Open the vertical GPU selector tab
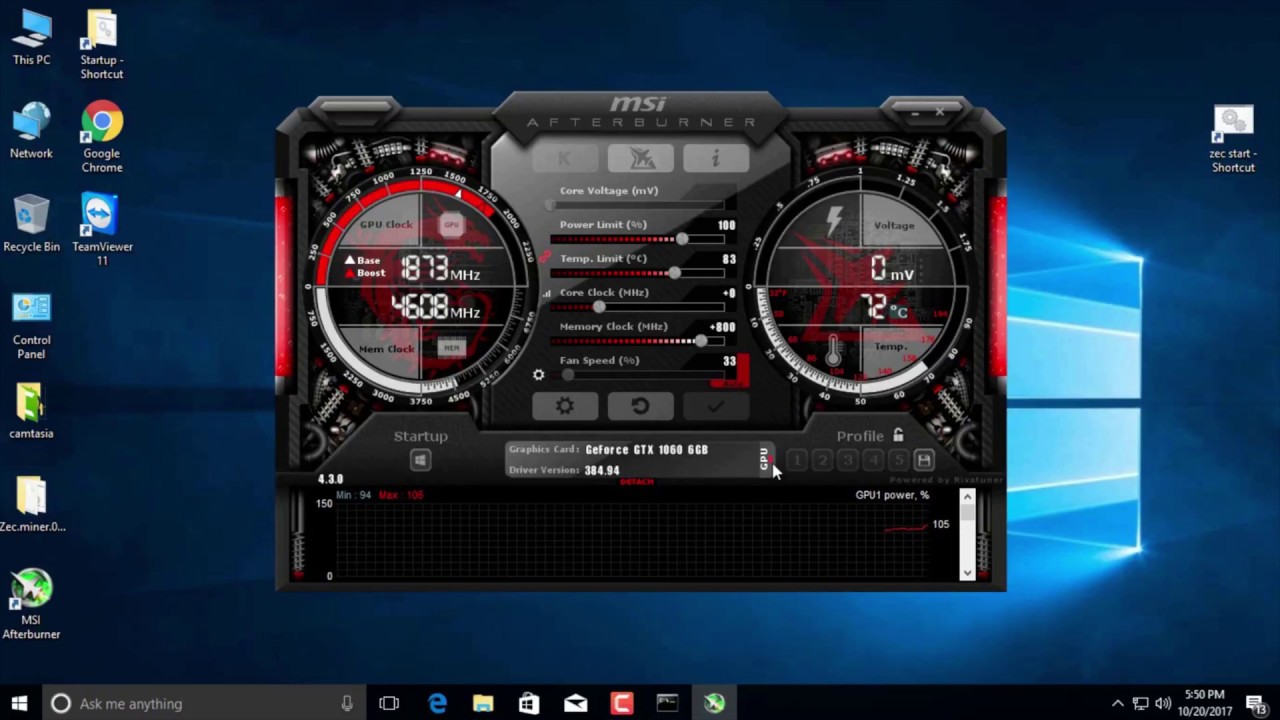Screen dimensions: 1280x720 (764, 458)
